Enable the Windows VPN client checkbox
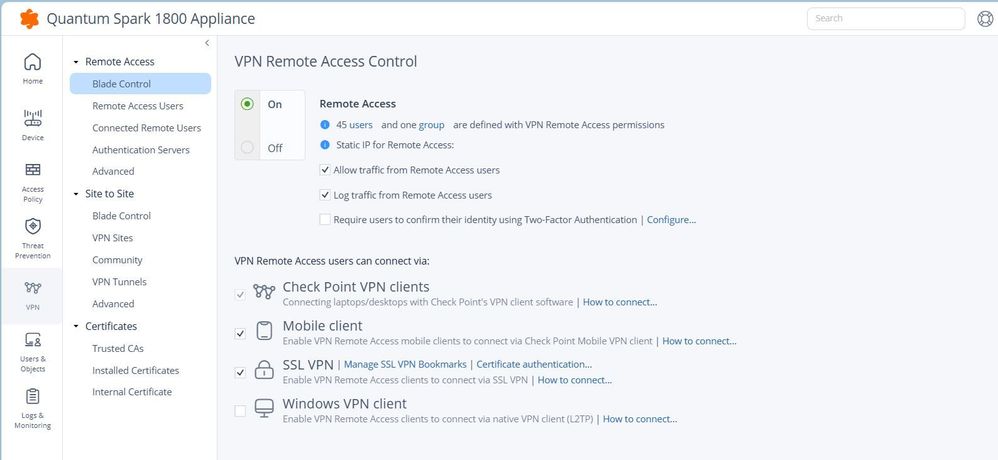The width and height of the screenshot is (998, 460). pos(239,410)
